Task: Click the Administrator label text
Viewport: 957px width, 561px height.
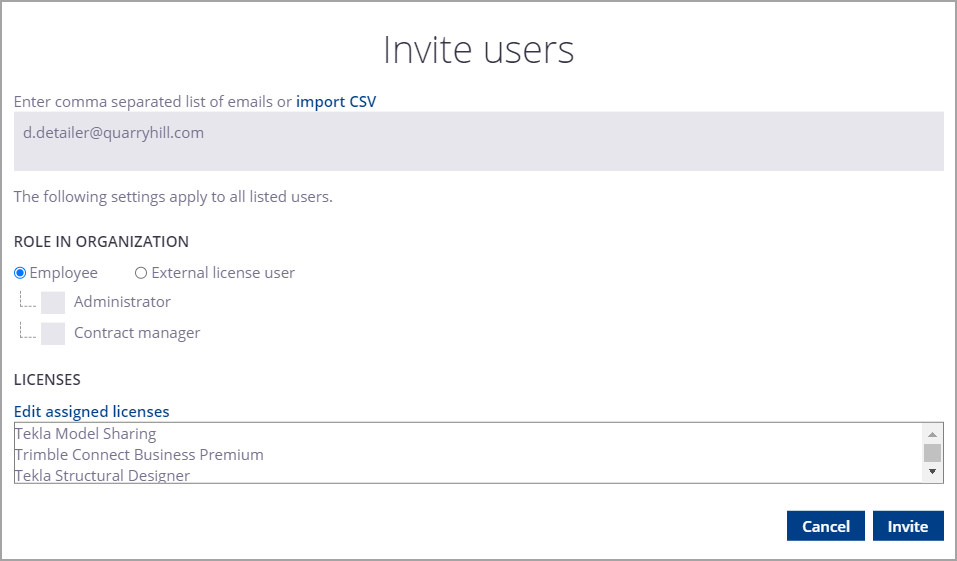Action: tap(122, 302)
